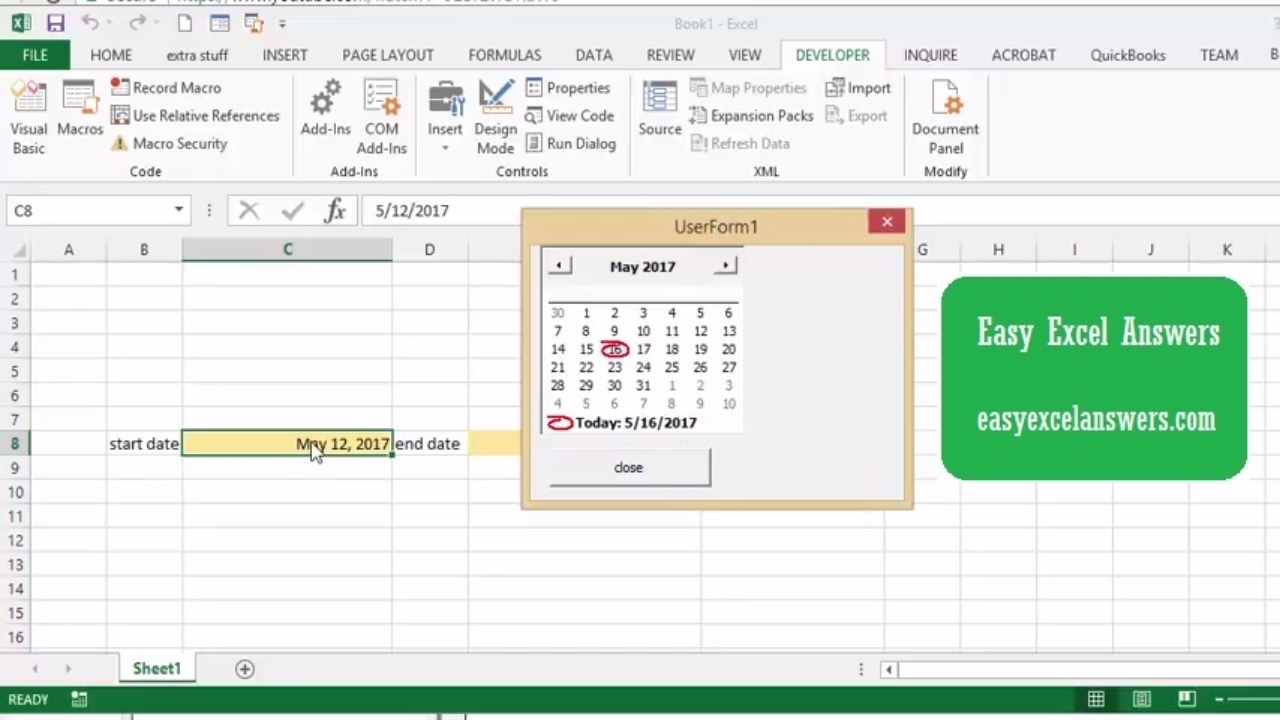Image resolution: width=1280 pixels, height=720 pixels.
Task: Switch to Page Layout view in status bar
Action: pos(1142,699)
